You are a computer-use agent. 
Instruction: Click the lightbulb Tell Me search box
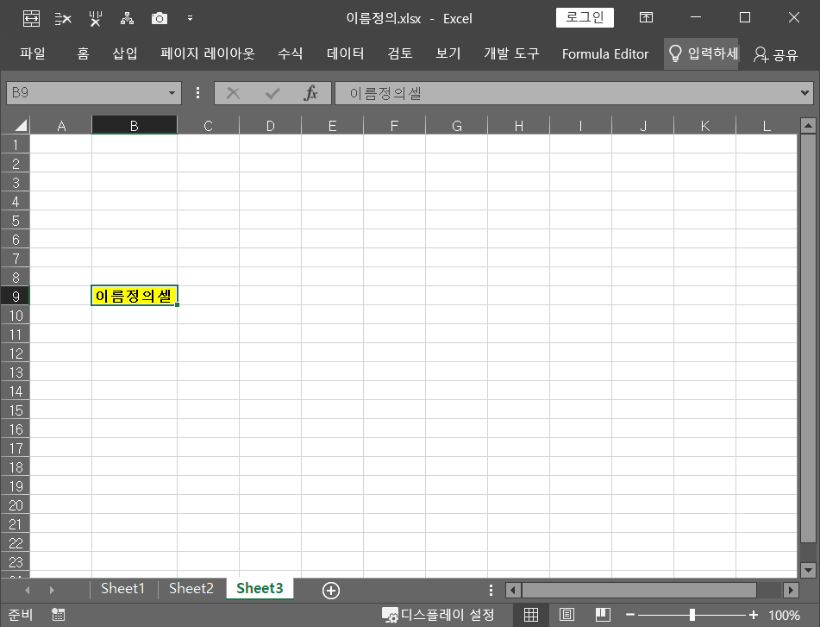[701, 53]
